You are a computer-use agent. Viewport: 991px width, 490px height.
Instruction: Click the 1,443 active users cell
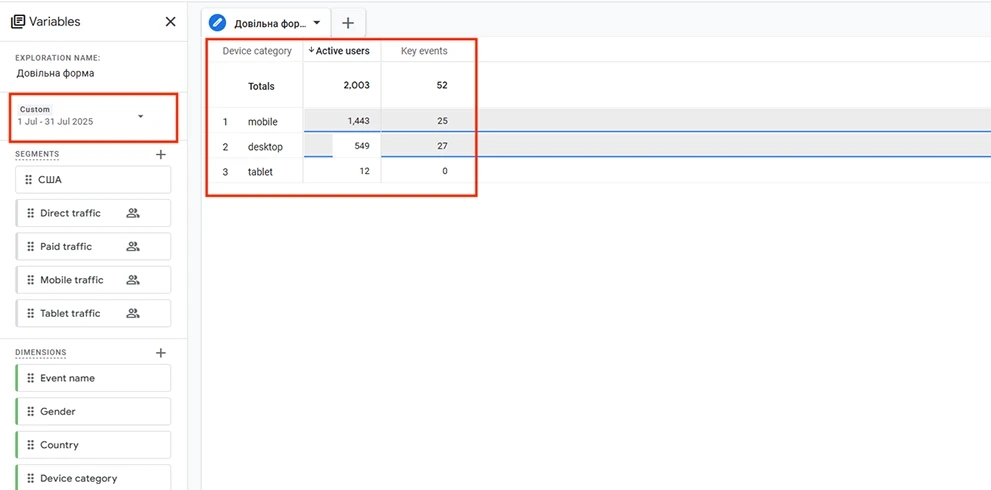click(358, 121)
